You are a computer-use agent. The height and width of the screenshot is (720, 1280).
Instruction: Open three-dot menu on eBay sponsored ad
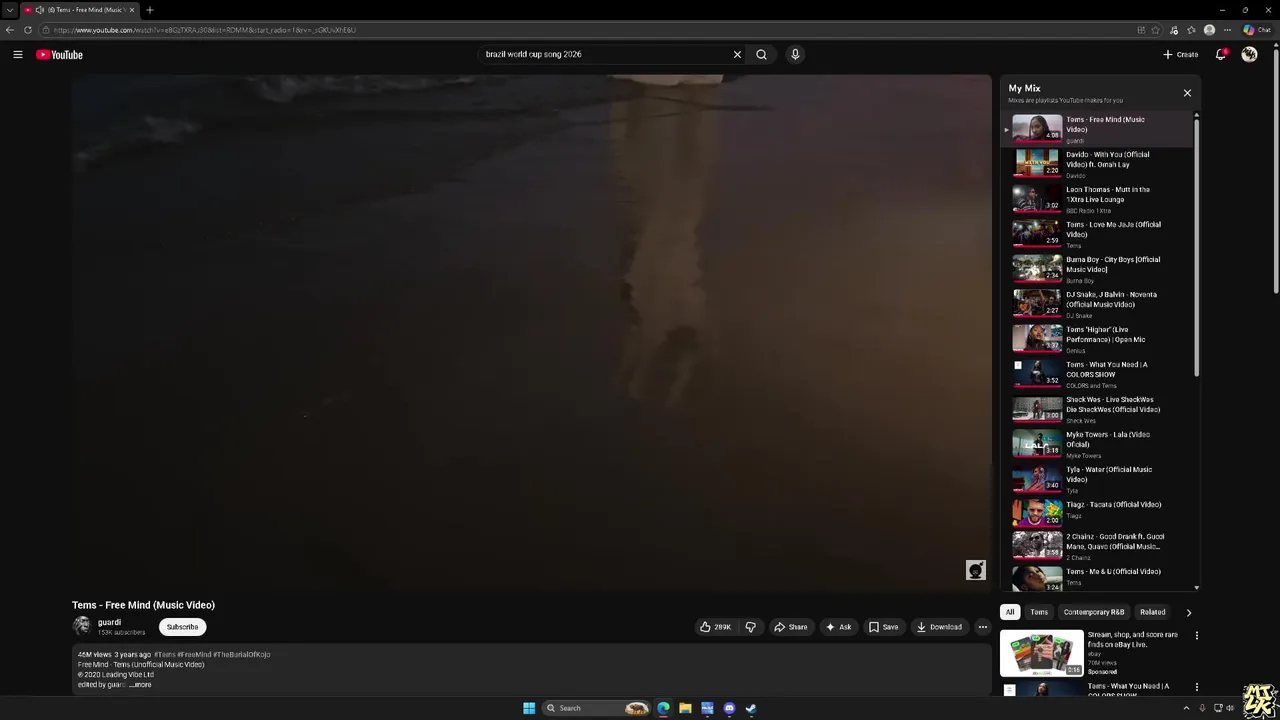[x=1196, y=635]
